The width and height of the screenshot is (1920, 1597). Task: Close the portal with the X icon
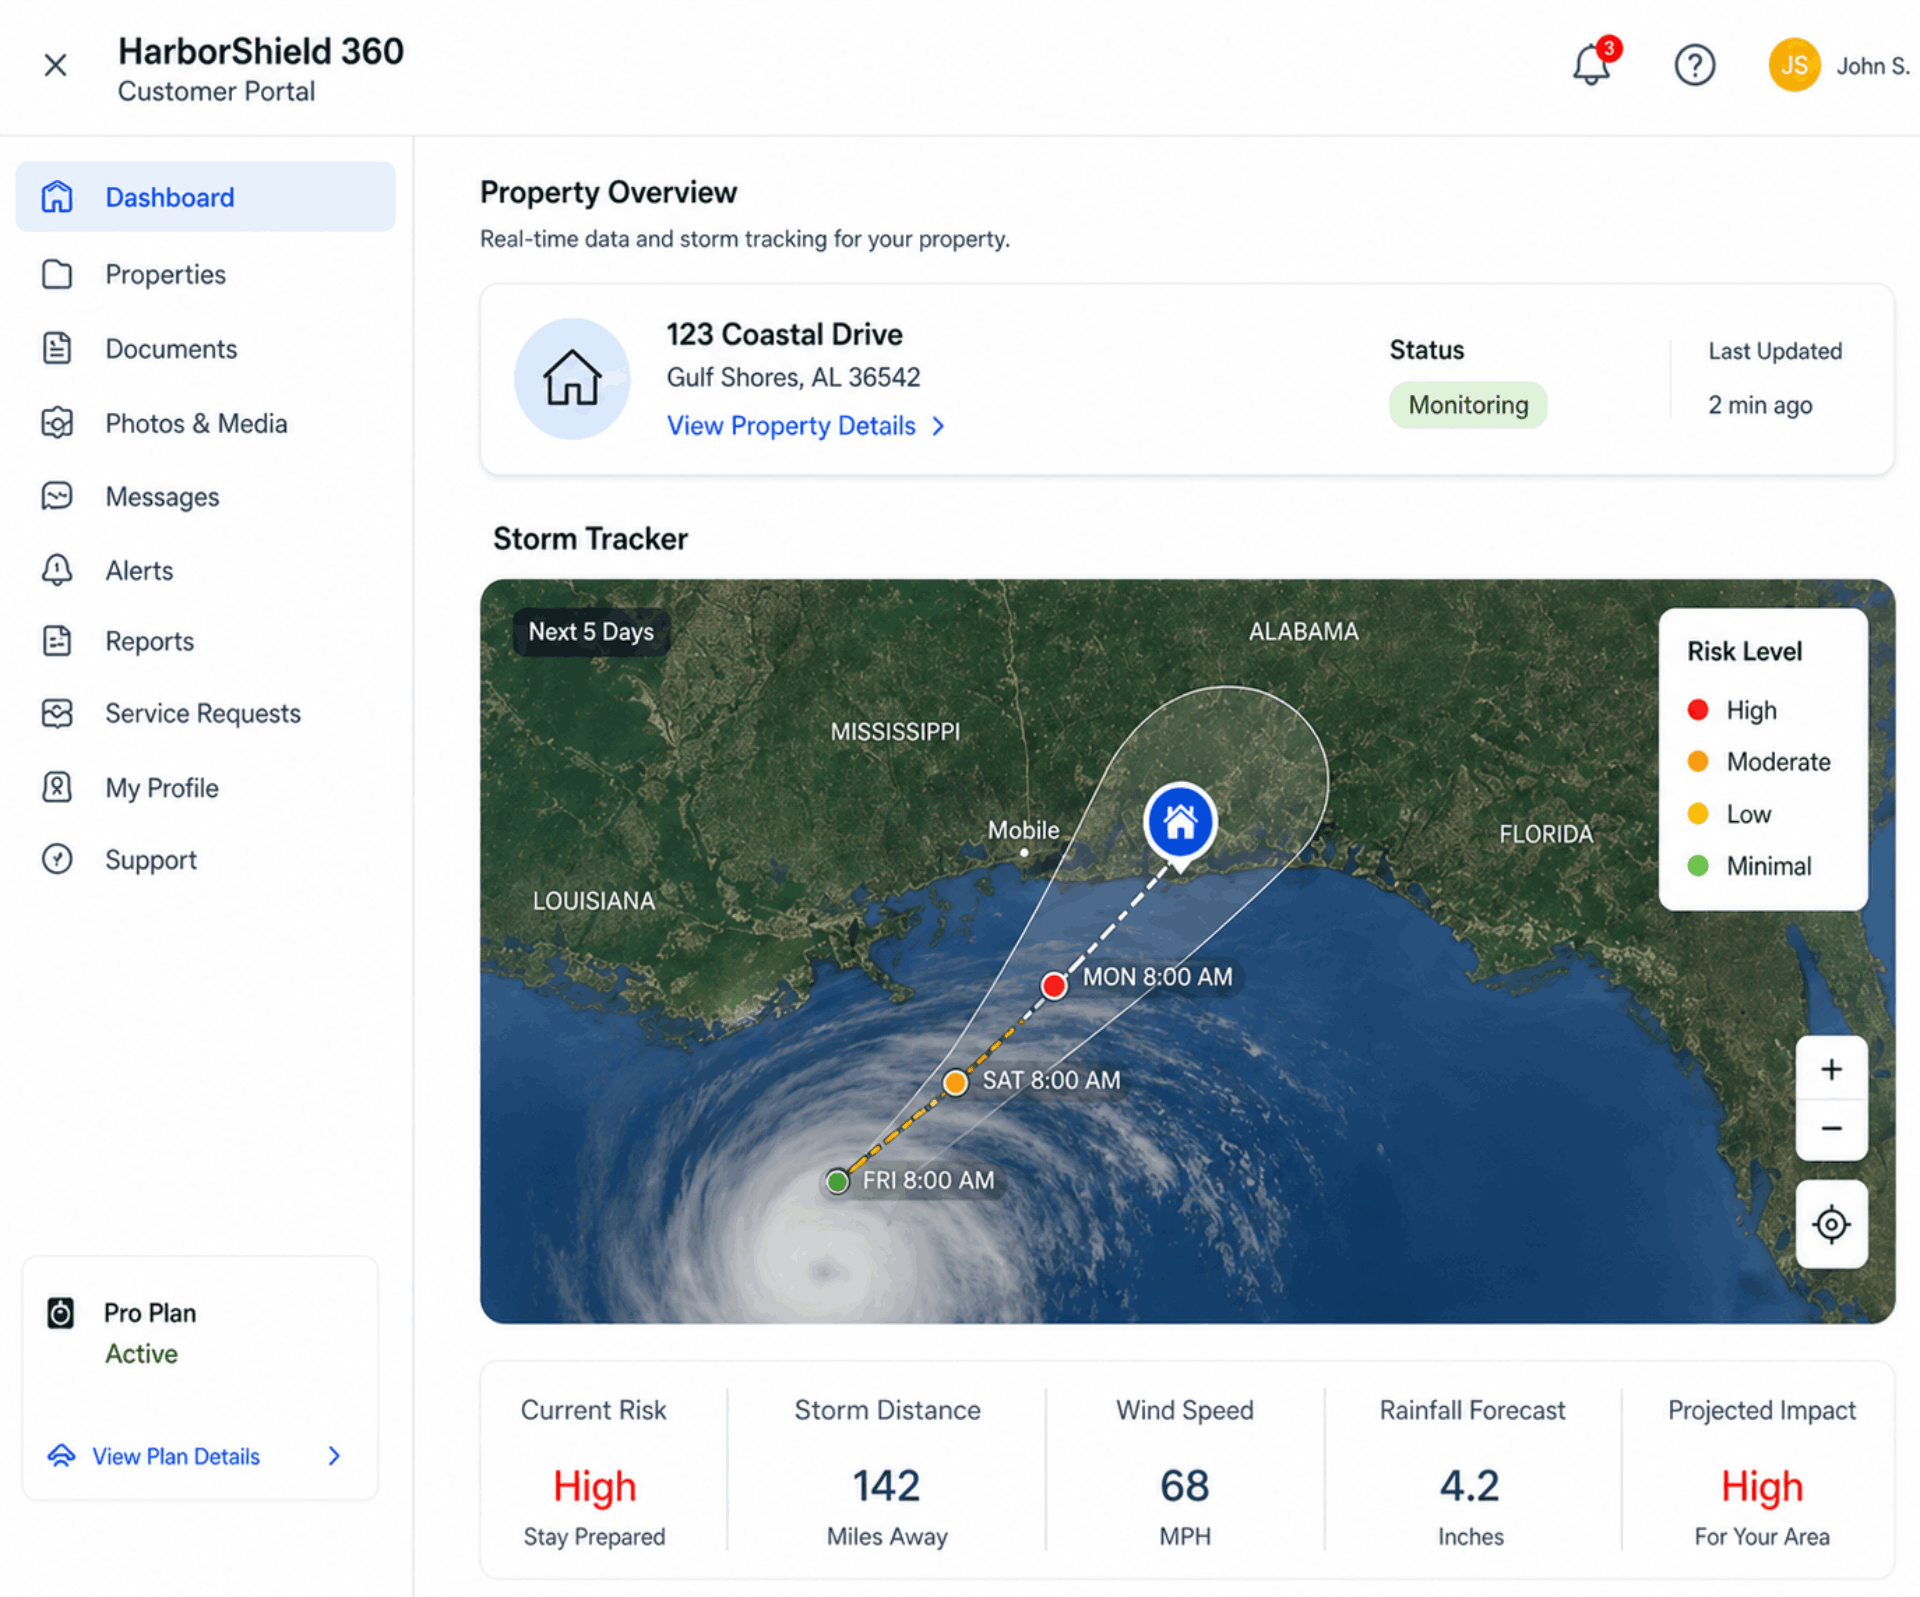pyautogui.click(x=56, y=65)
